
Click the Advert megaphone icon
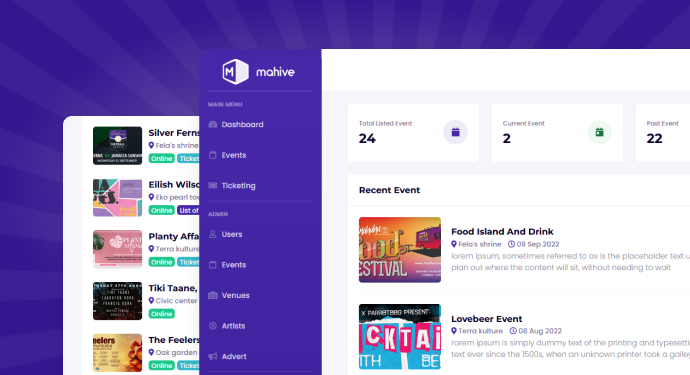coord(213,356)
